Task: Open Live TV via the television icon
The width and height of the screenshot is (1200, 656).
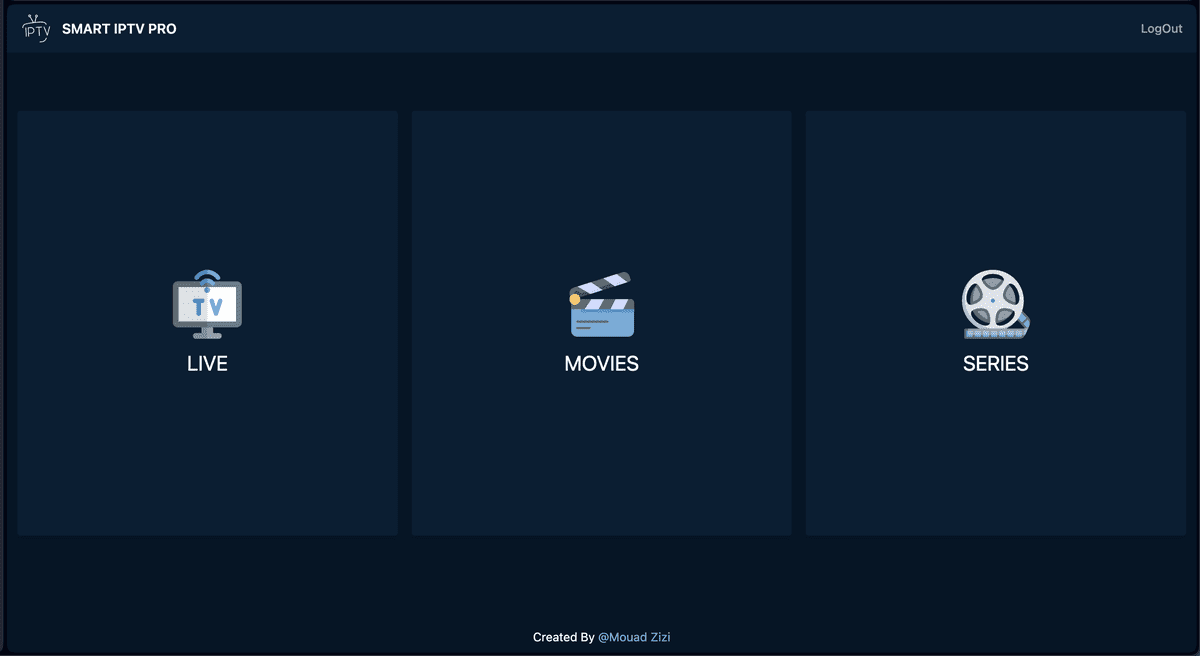Action: pyautogui.click(x=207, y=304)
